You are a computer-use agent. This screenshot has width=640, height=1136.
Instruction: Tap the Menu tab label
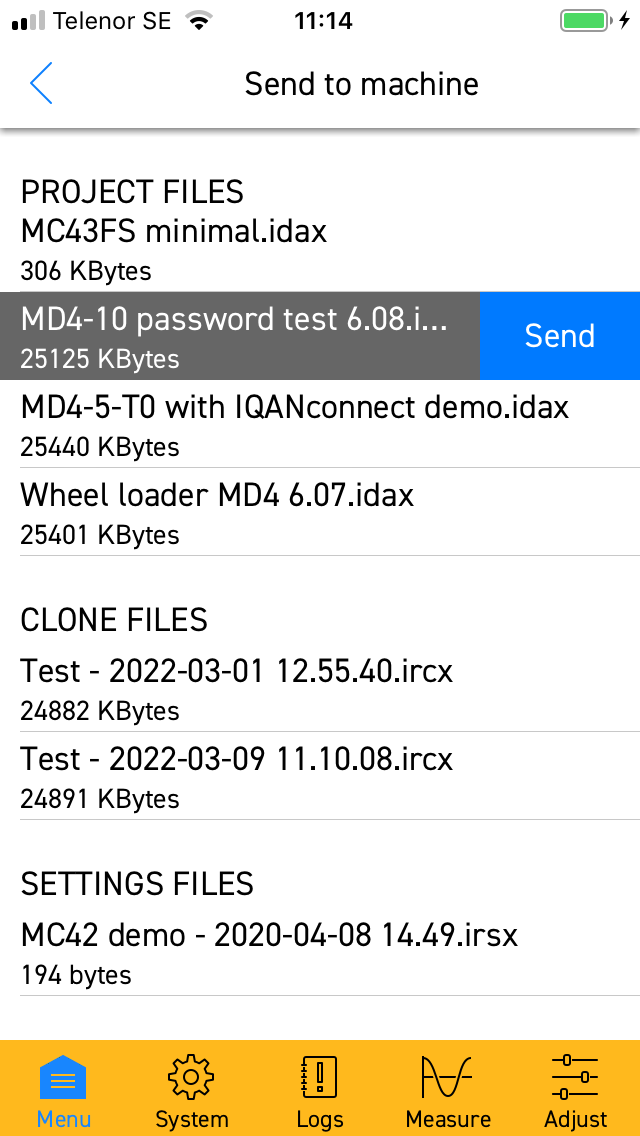[64, 1119]
